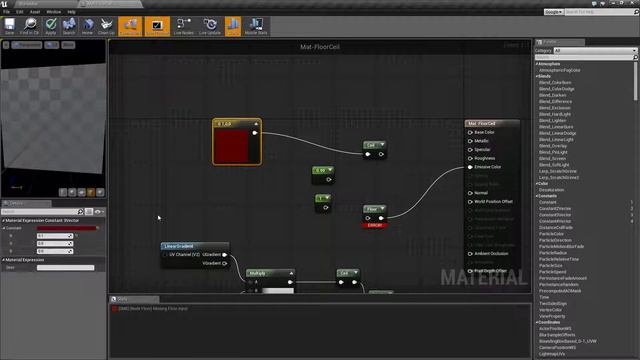Open the Search toolbar icon

coord(69,26)
